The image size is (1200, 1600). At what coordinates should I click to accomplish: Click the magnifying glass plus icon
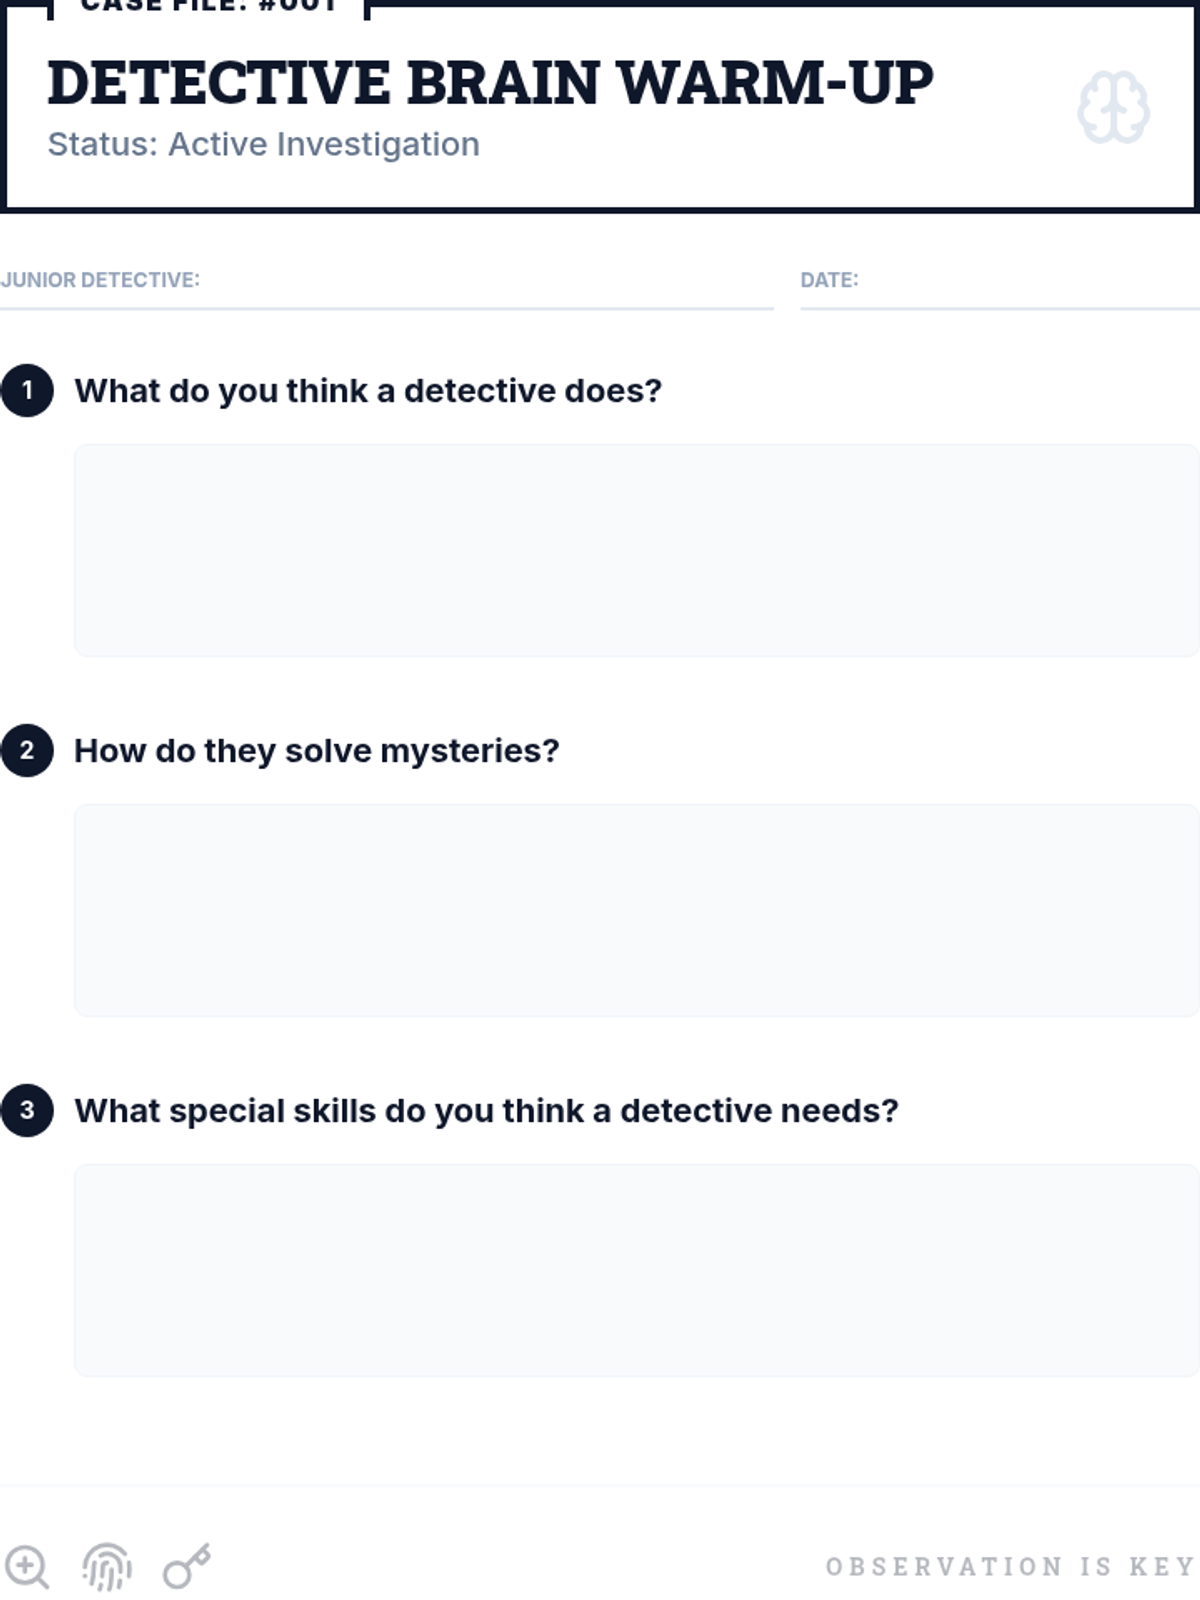point(27,1566)
